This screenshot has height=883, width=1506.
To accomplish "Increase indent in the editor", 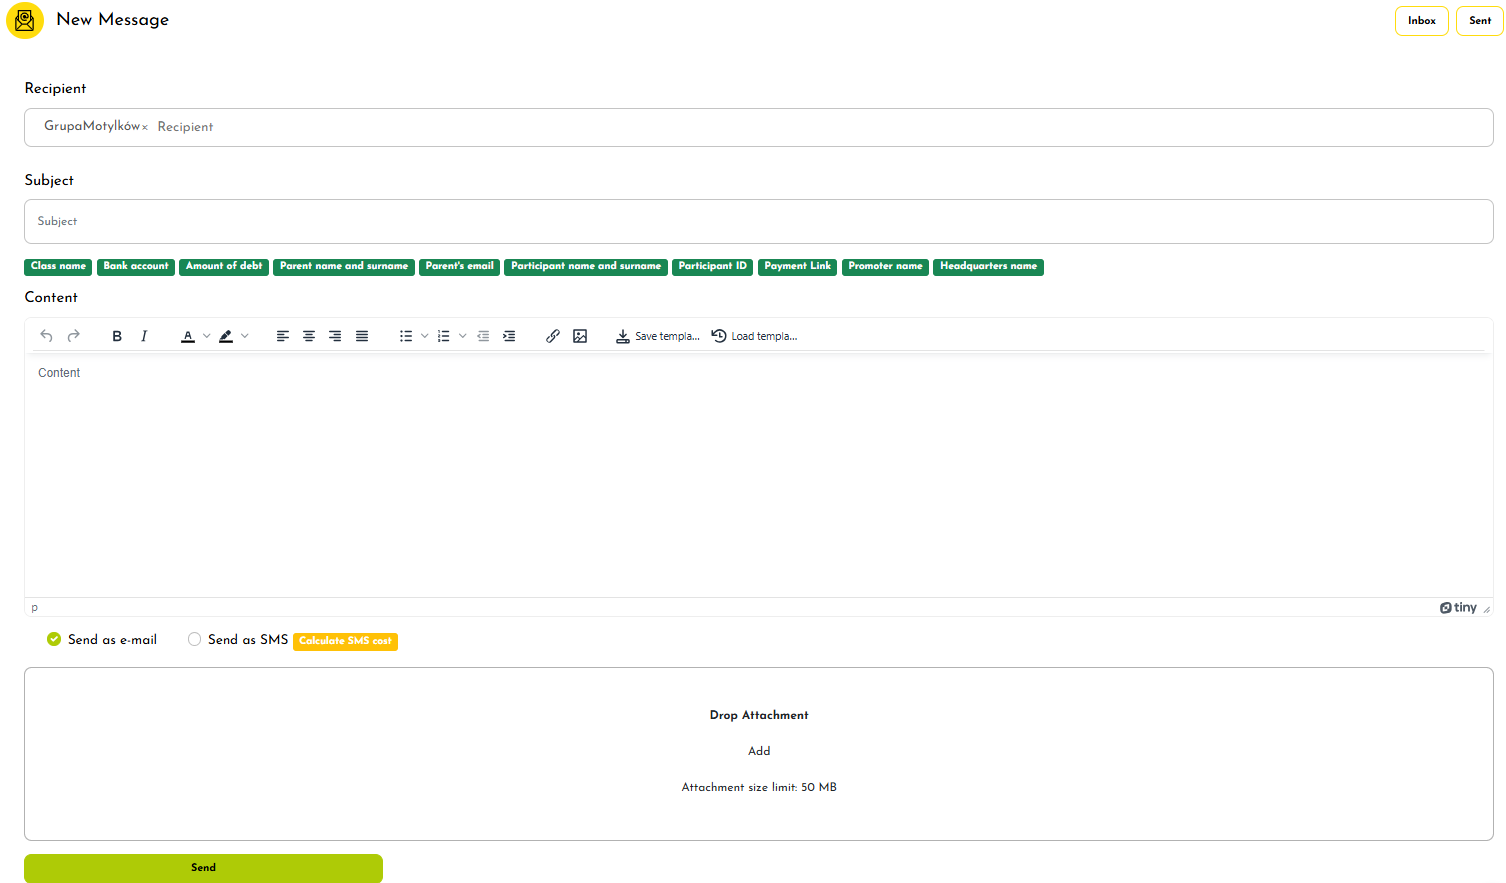I will pyautogui.click(x=509, y=336).
